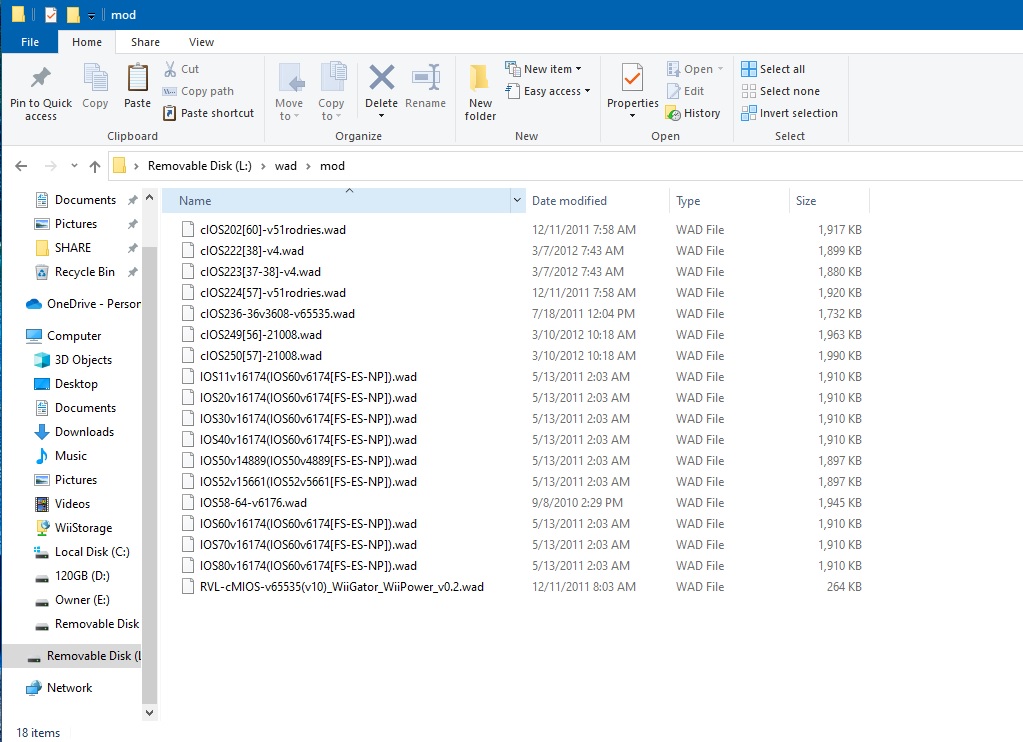Sort by Date modified column
This screenshot has height=742, width=1023.
coord(597,200)
